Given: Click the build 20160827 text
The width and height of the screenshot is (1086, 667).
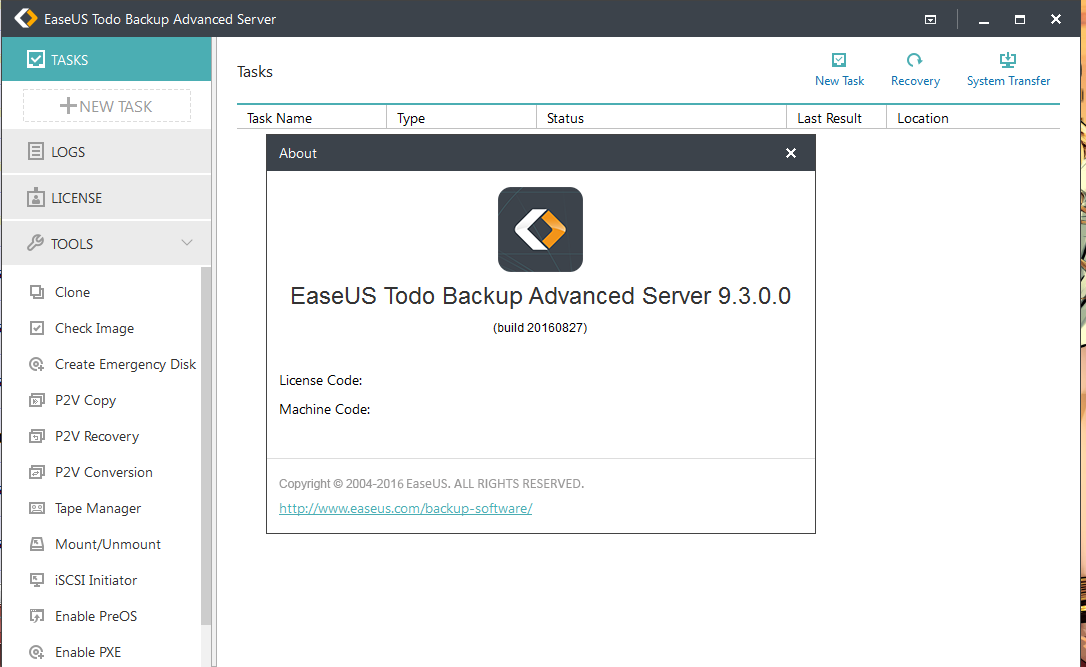Looking at the screenshot, I should [540, 328].
